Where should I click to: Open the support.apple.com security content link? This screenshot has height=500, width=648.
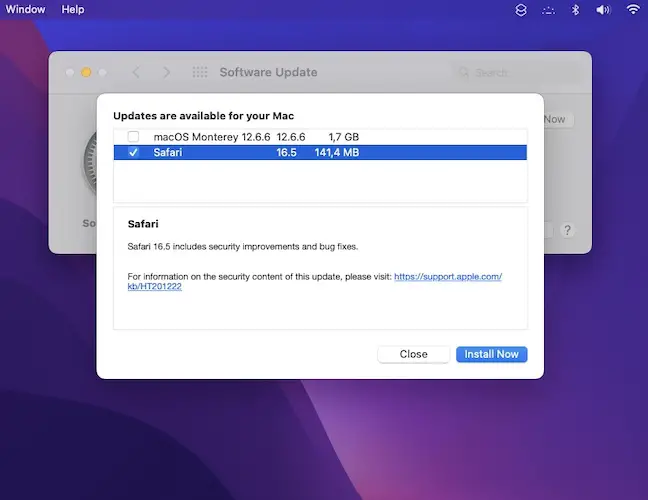click(x=448, y=276)
